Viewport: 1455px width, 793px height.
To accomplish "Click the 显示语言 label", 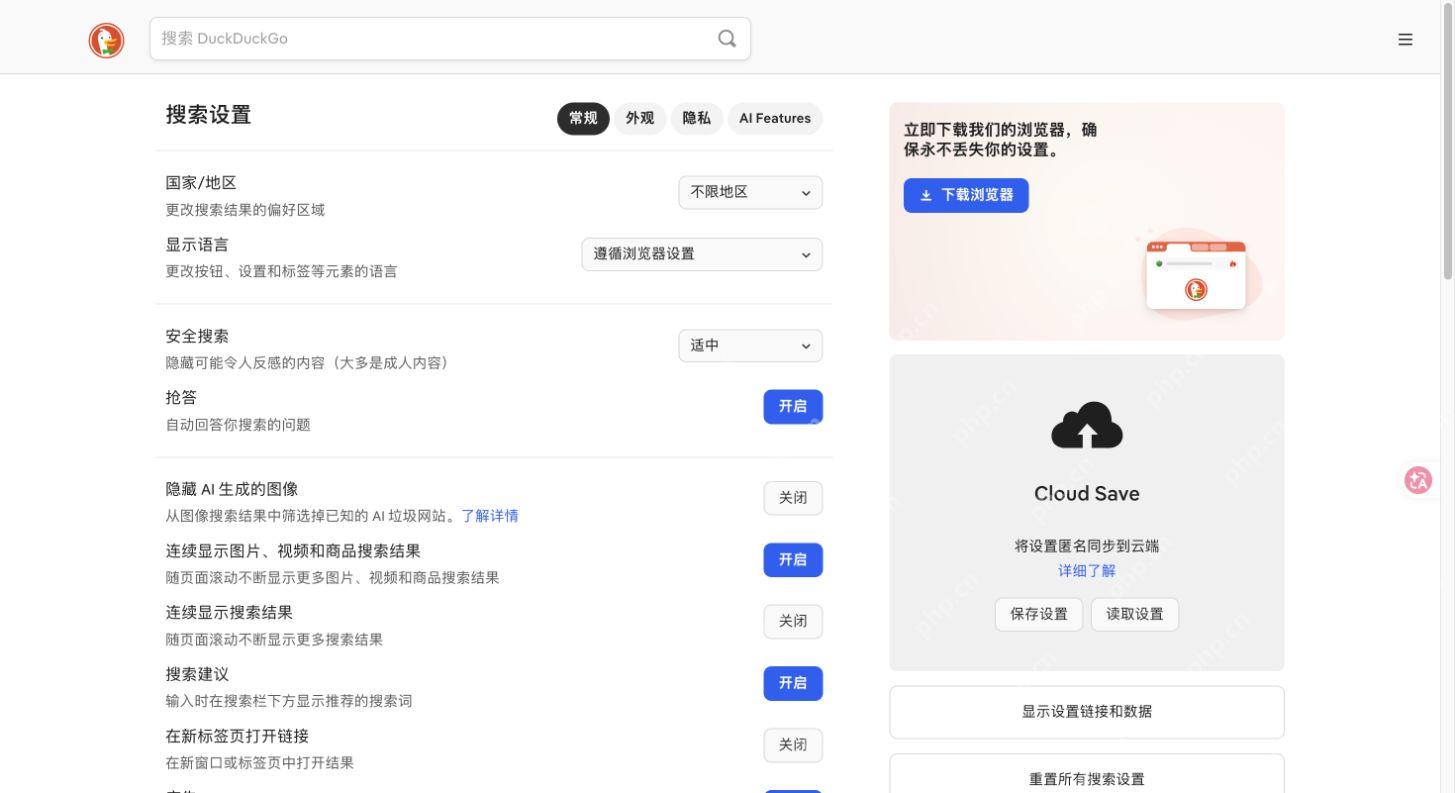I will tap(197, 245).
